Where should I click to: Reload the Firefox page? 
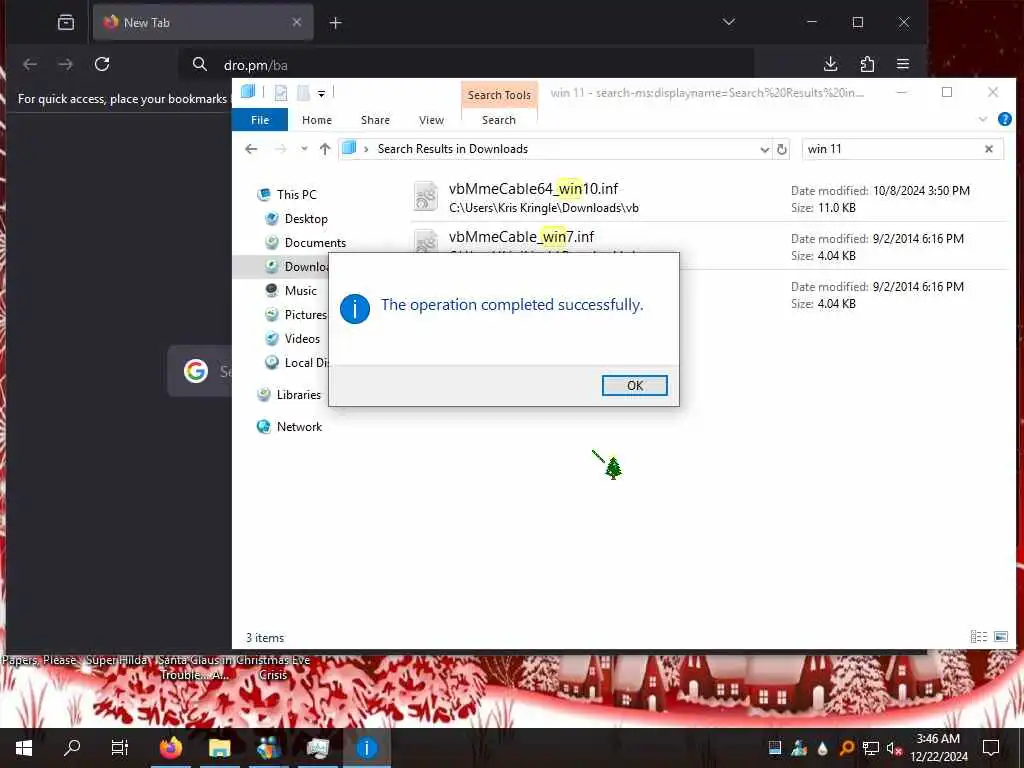(x=102, y=64)
